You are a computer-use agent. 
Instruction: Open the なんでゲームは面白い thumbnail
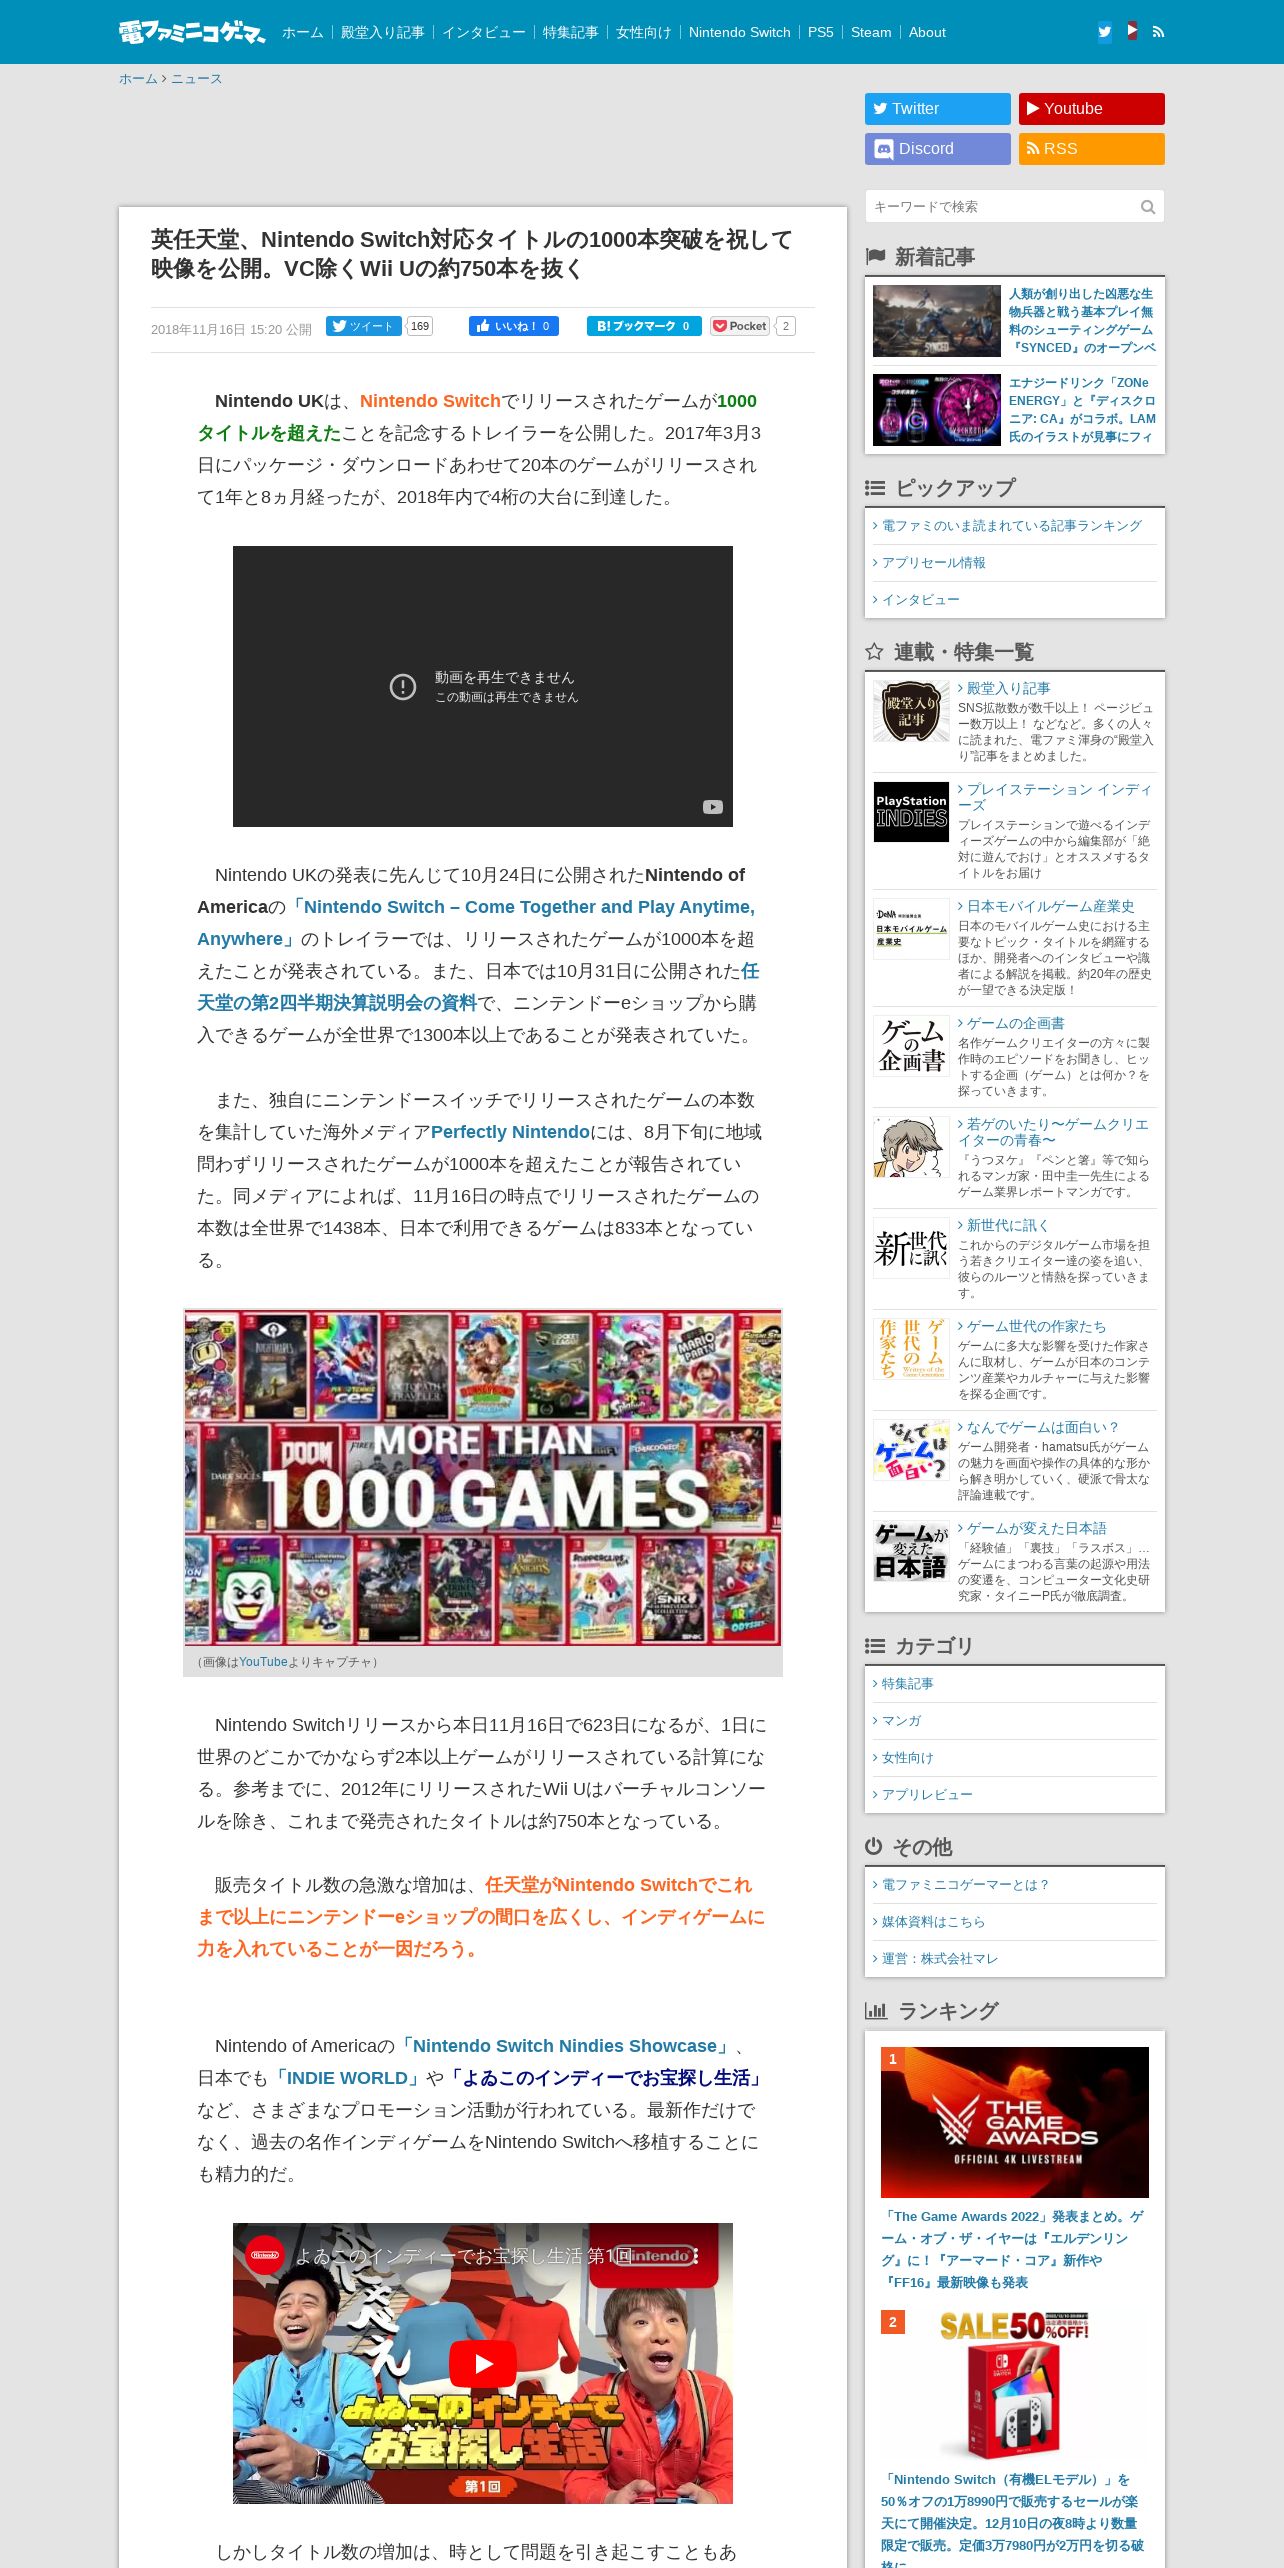(911, 1450)
